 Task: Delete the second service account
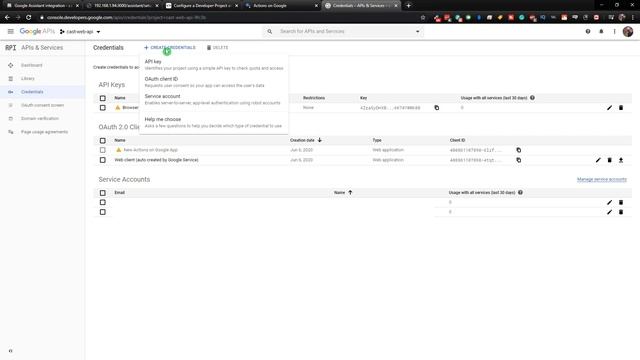coord(621,212)
